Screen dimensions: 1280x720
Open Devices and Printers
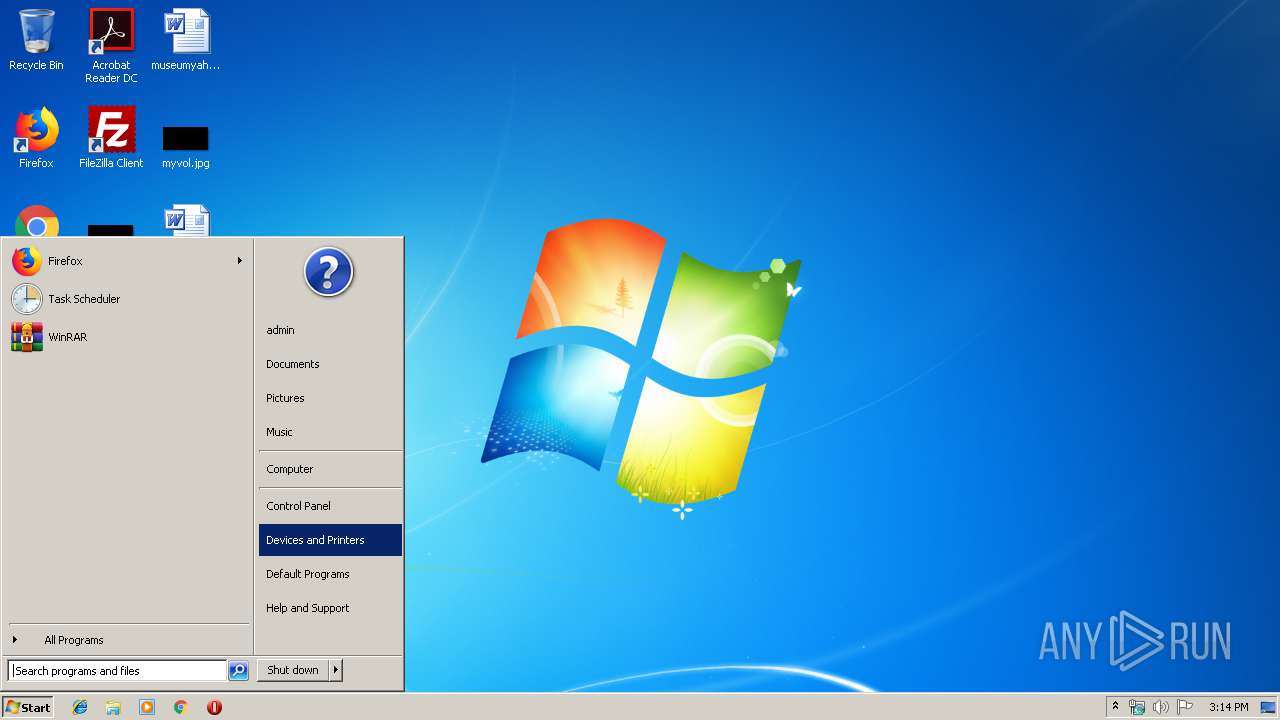(x=330, y=540)
